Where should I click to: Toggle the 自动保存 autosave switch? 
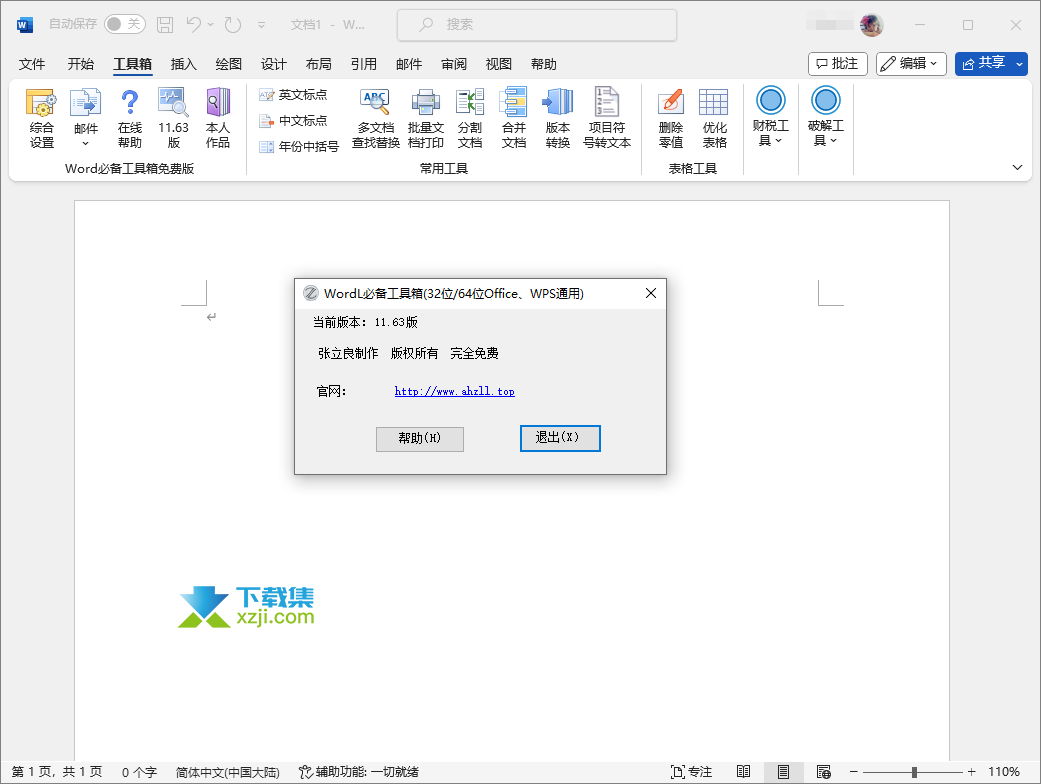125,25
